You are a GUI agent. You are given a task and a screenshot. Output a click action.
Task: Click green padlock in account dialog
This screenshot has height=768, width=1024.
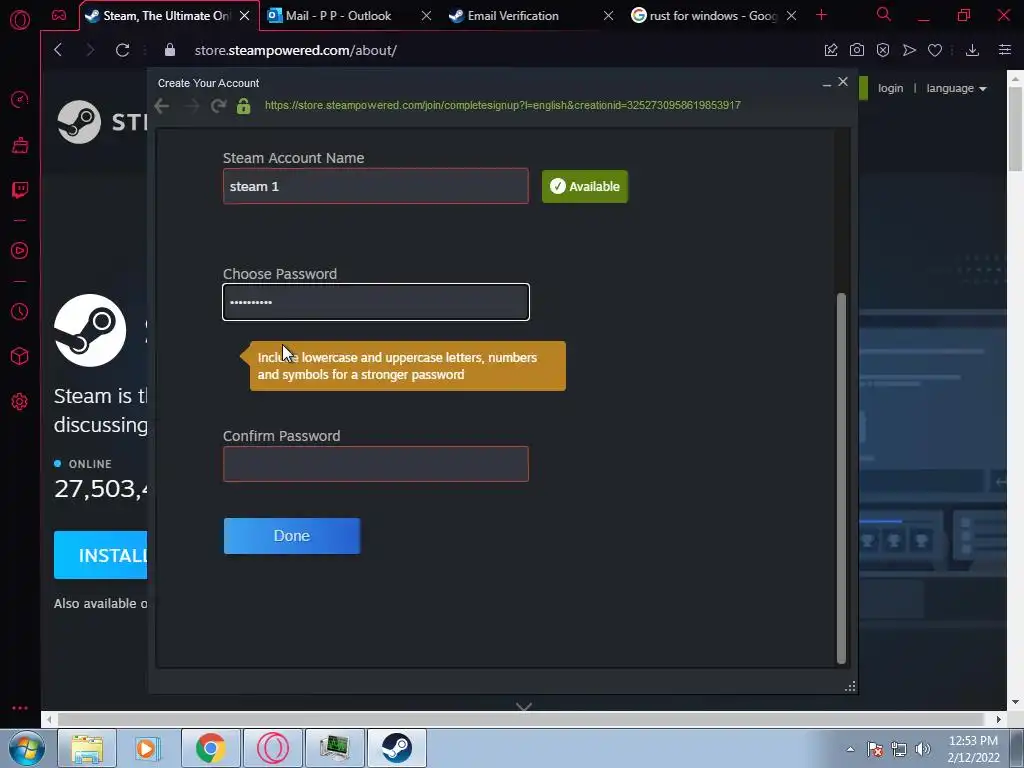[244, 106]
